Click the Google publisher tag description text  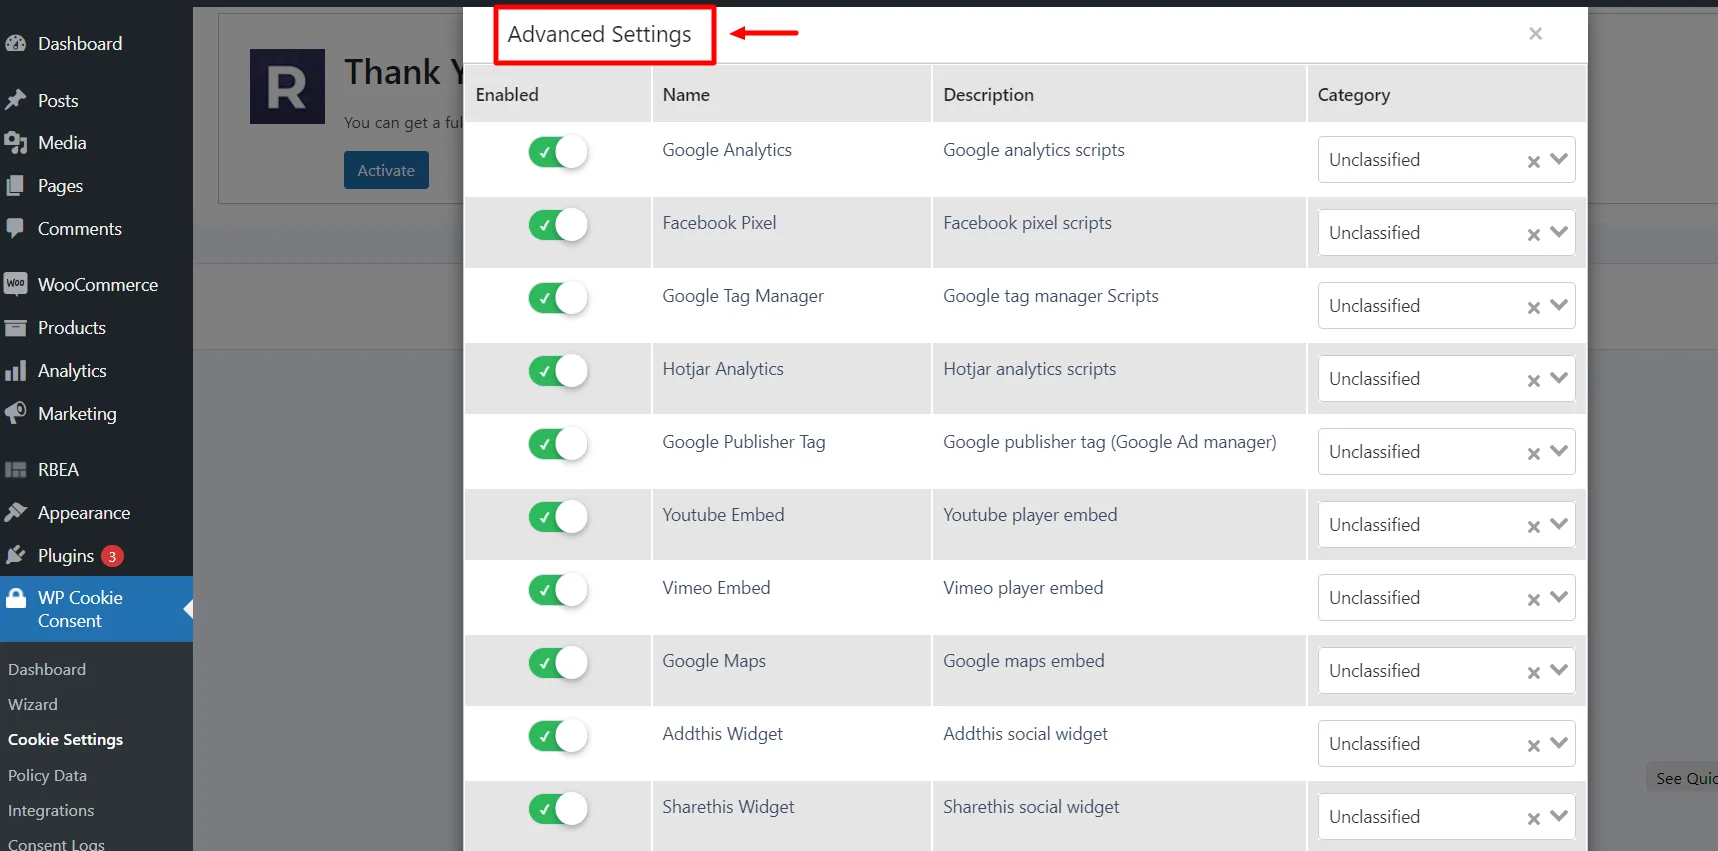point(1110,442)
